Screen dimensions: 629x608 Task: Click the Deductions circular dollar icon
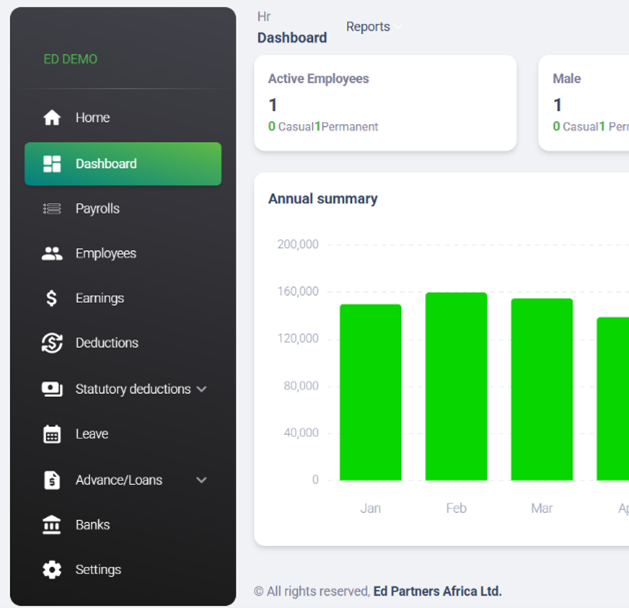(52, 343)
